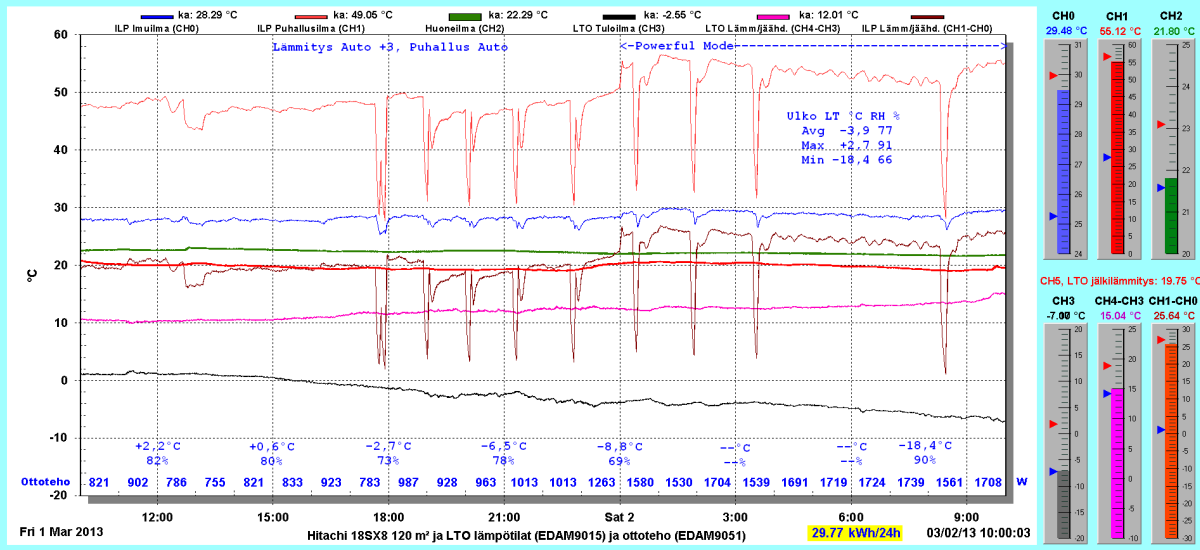Click the Sat 2 date marker
Screen dimensions: 1200x550
pyautogui.click(x=619, y=517)
